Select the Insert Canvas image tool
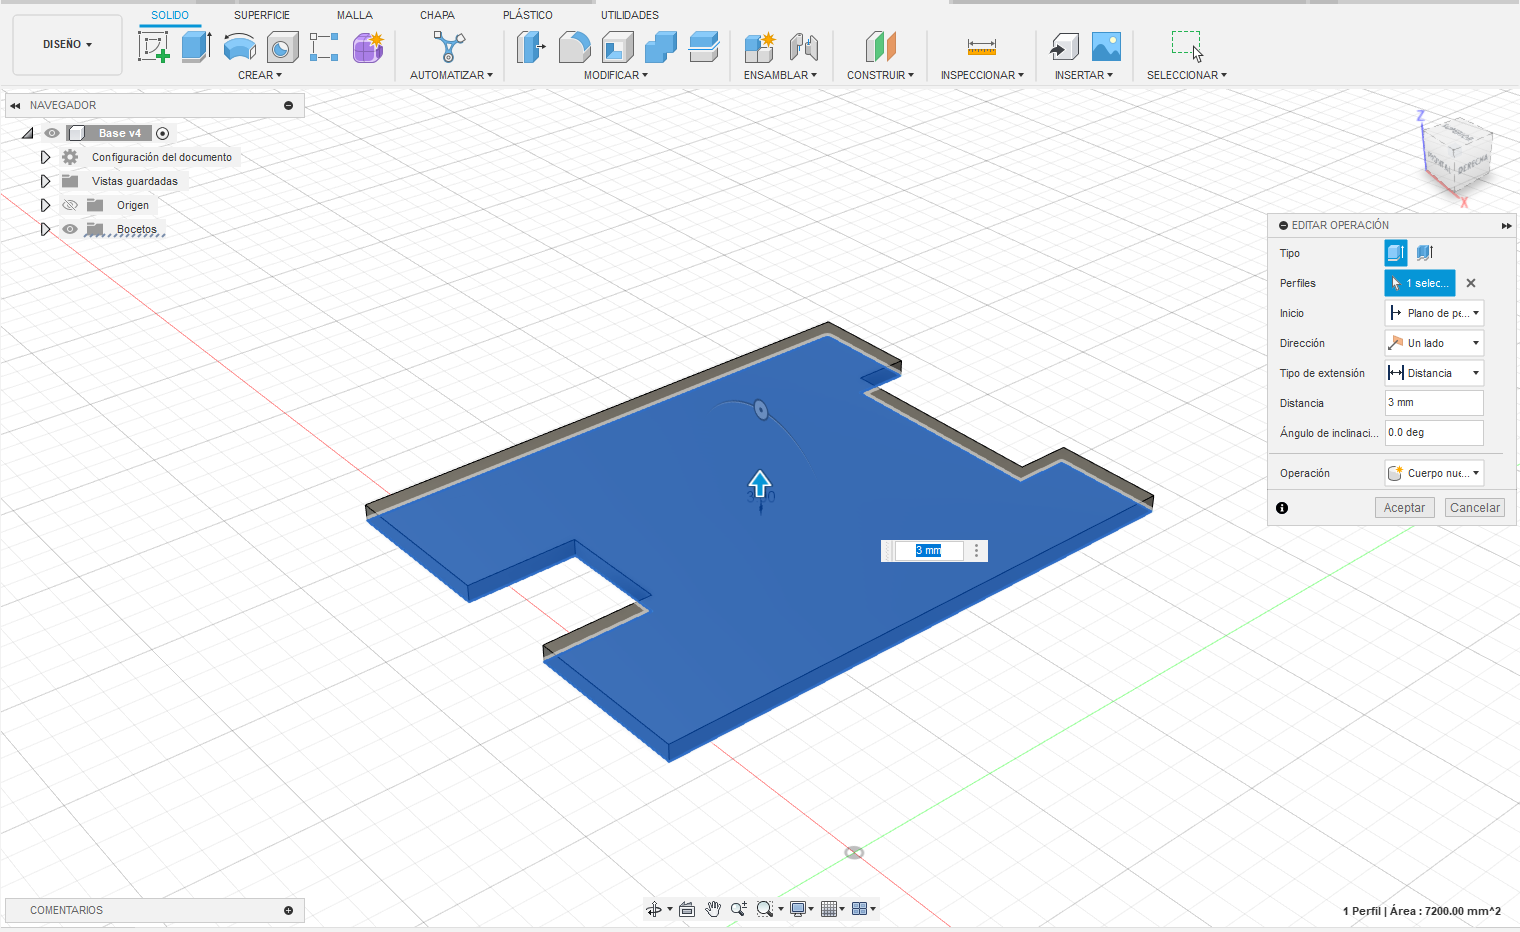 (x=1106, y=46)
